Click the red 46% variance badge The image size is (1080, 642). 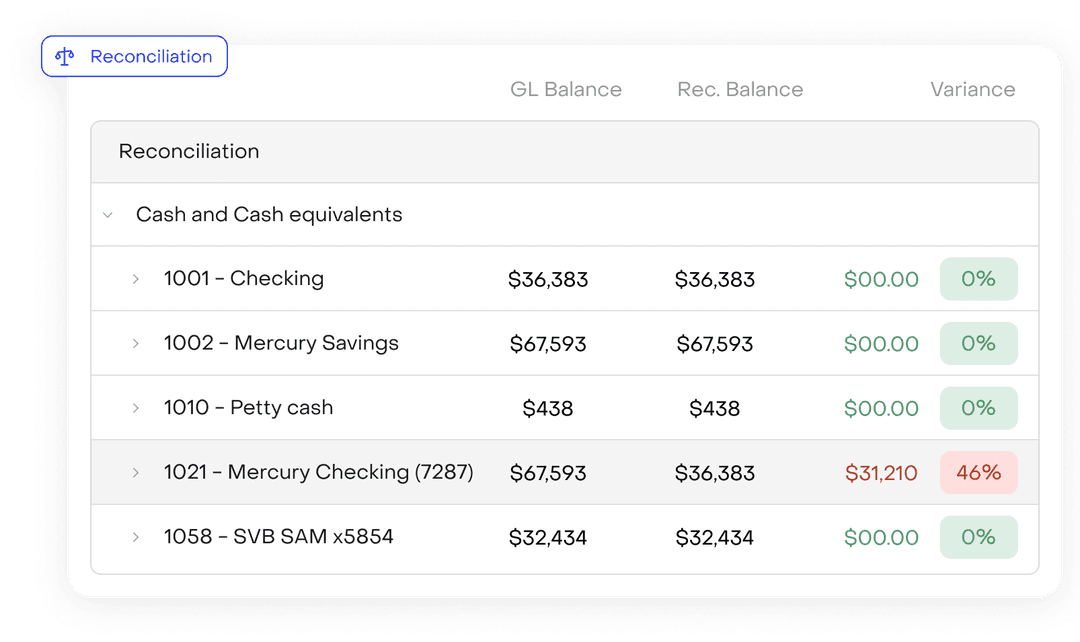pyautogui.click(x=978, y=473)
